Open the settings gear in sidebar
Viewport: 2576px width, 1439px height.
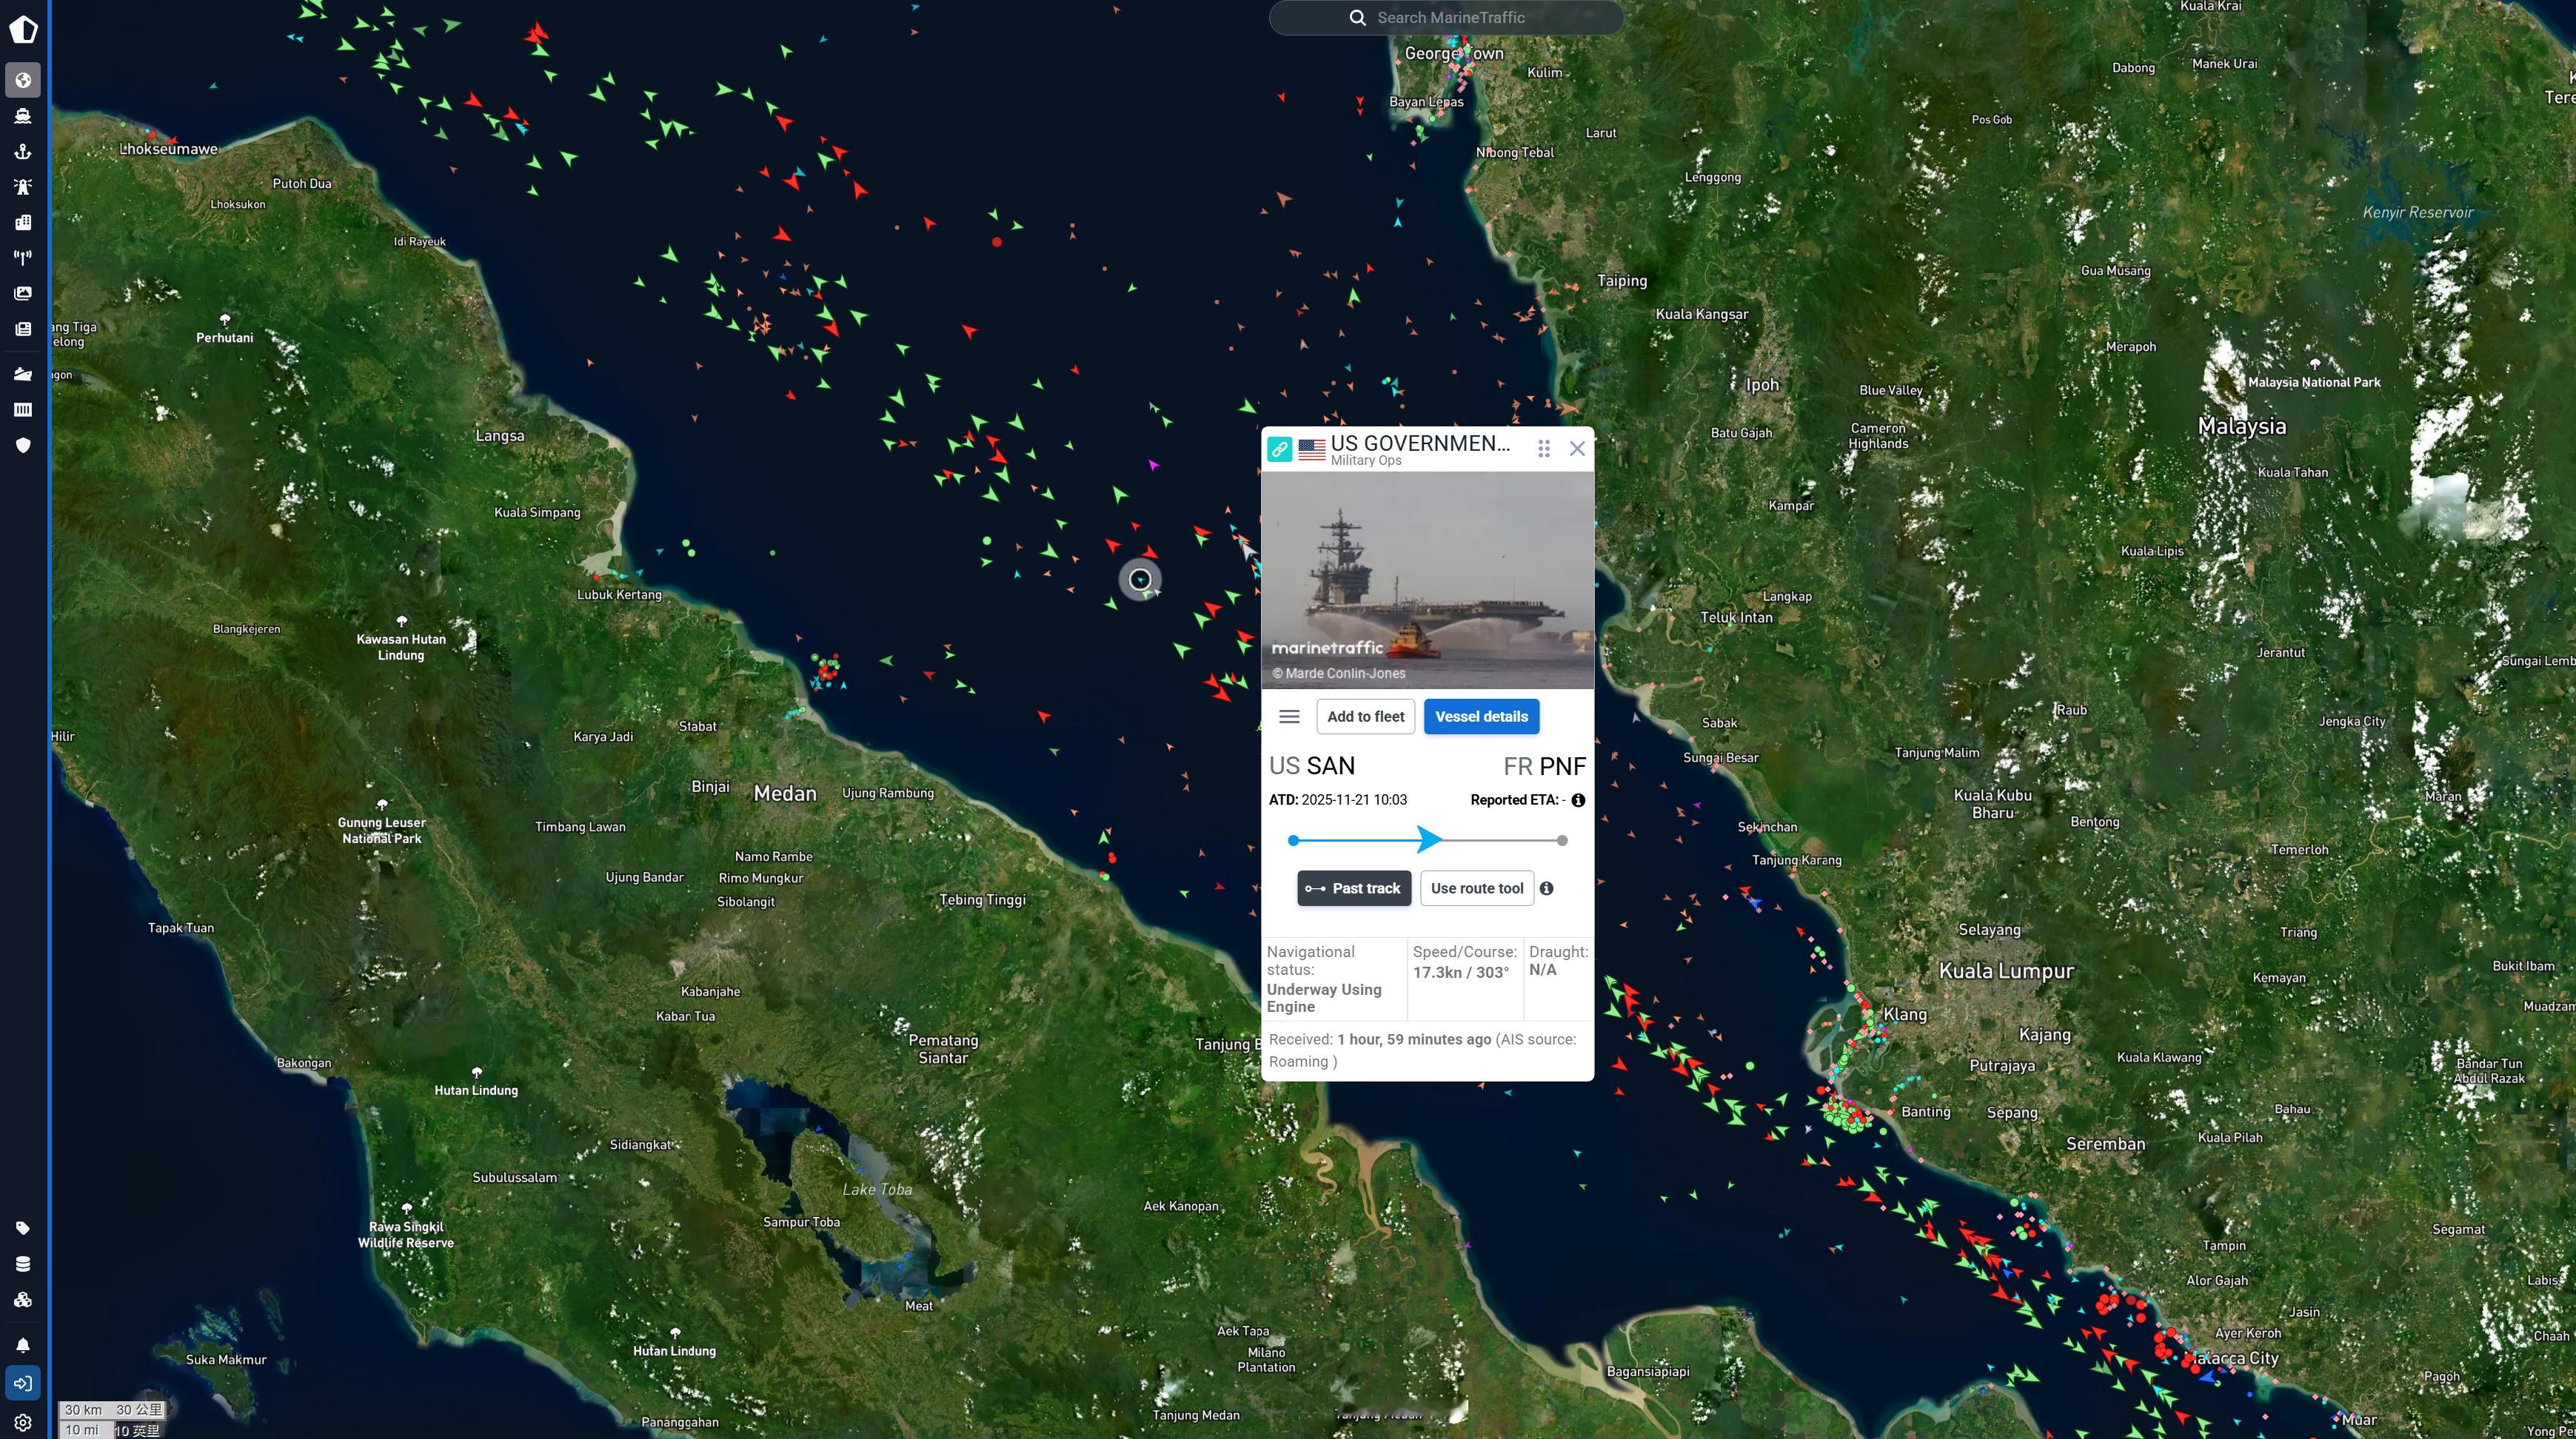[23, 1422]
